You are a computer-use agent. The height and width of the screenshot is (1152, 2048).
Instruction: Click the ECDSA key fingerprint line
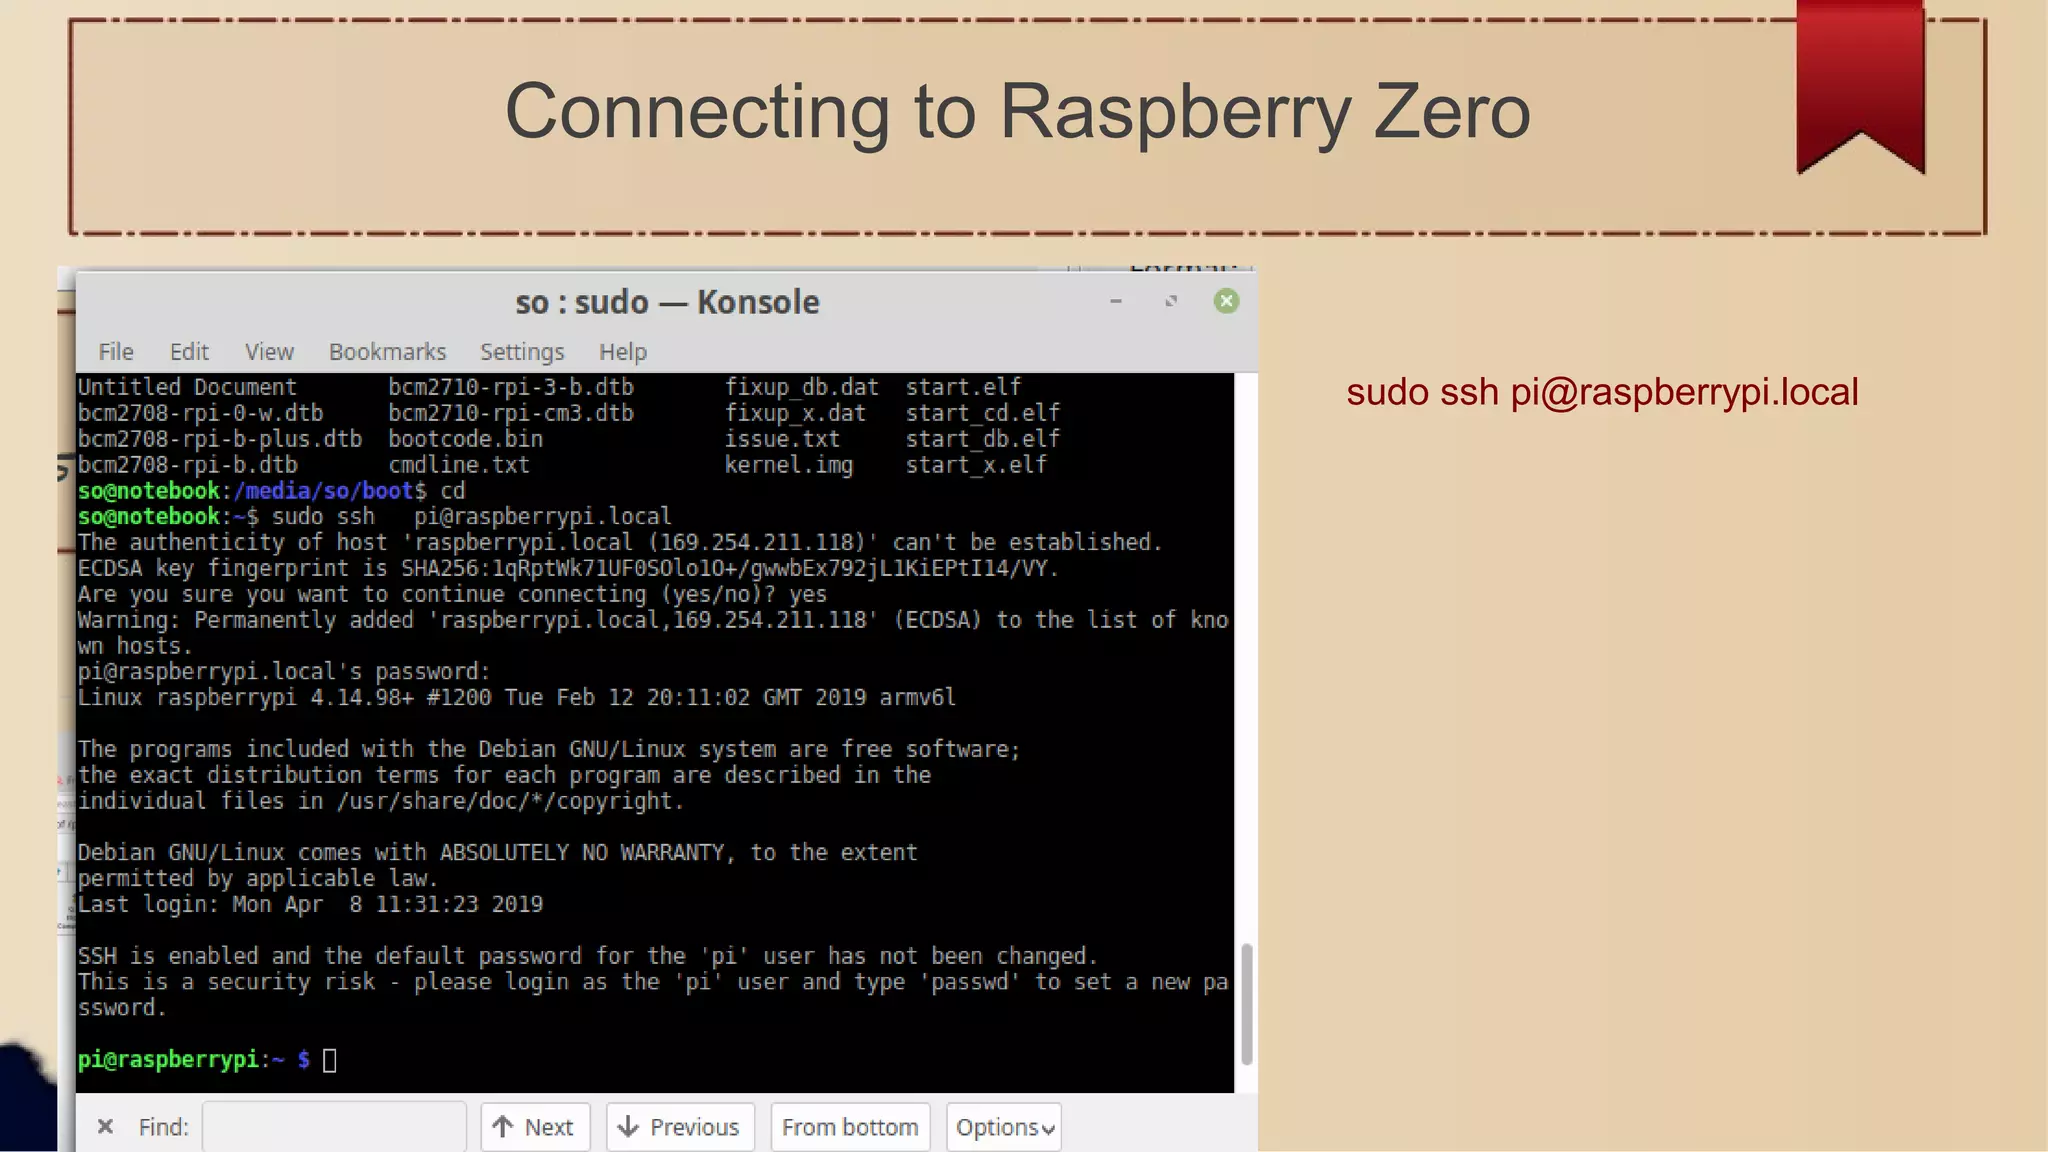pos(568,569)
